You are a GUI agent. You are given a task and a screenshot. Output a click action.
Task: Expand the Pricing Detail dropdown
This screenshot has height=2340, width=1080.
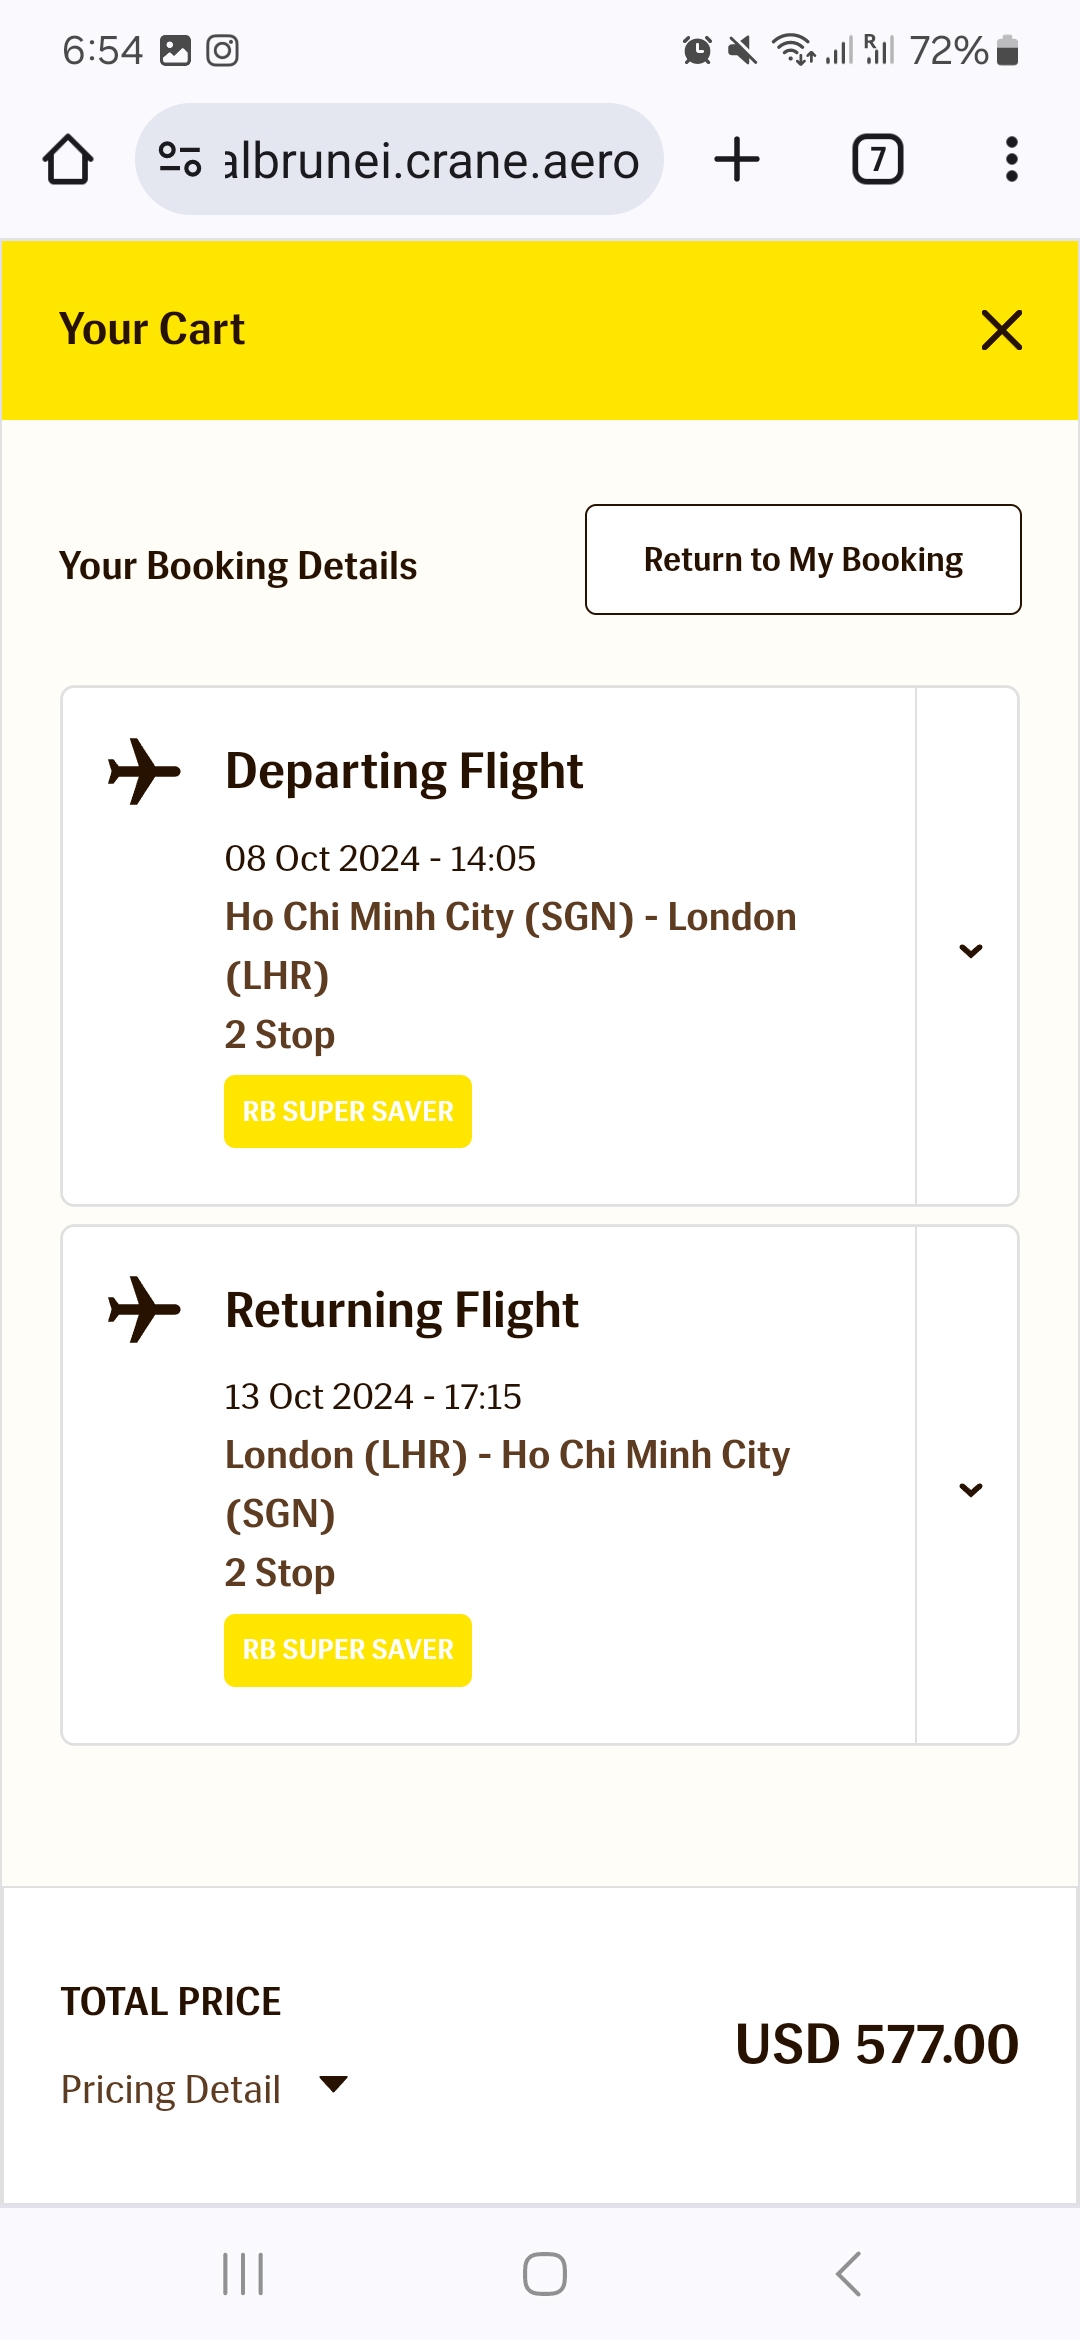(333, 2084)
